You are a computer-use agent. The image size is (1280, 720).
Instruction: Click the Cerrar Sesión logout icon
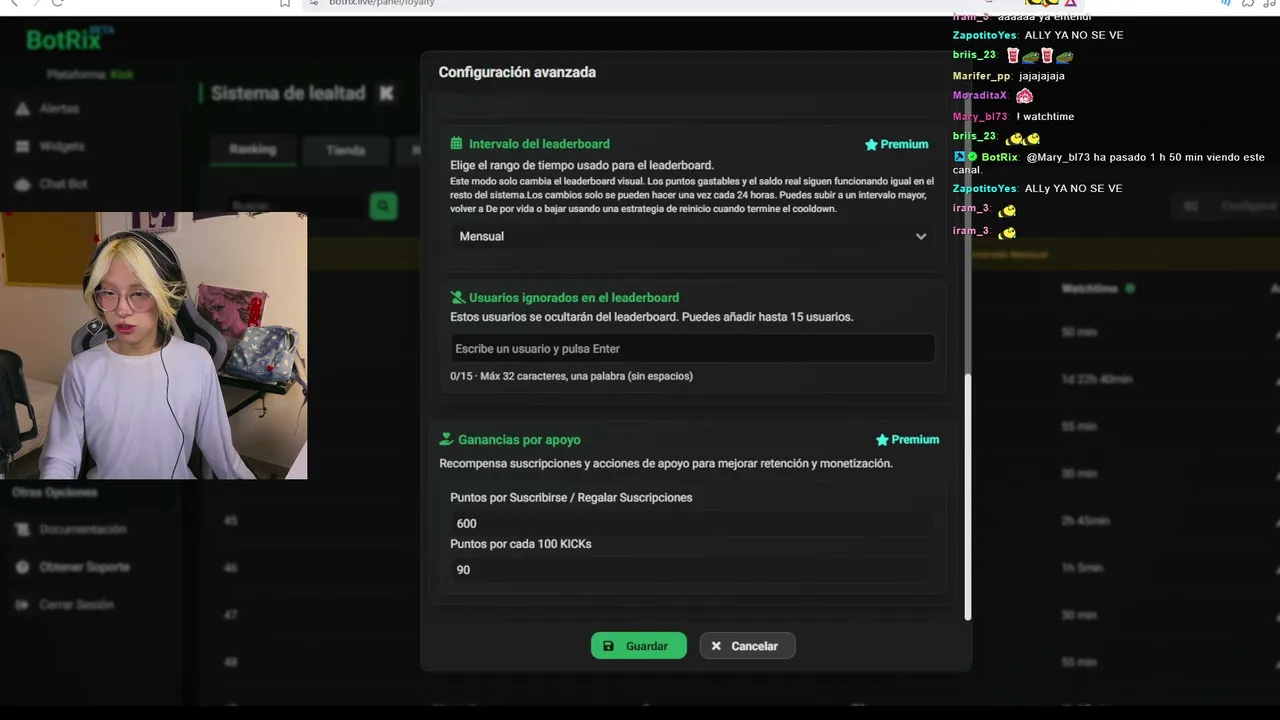pyautogui.click(x=22, y=605)
